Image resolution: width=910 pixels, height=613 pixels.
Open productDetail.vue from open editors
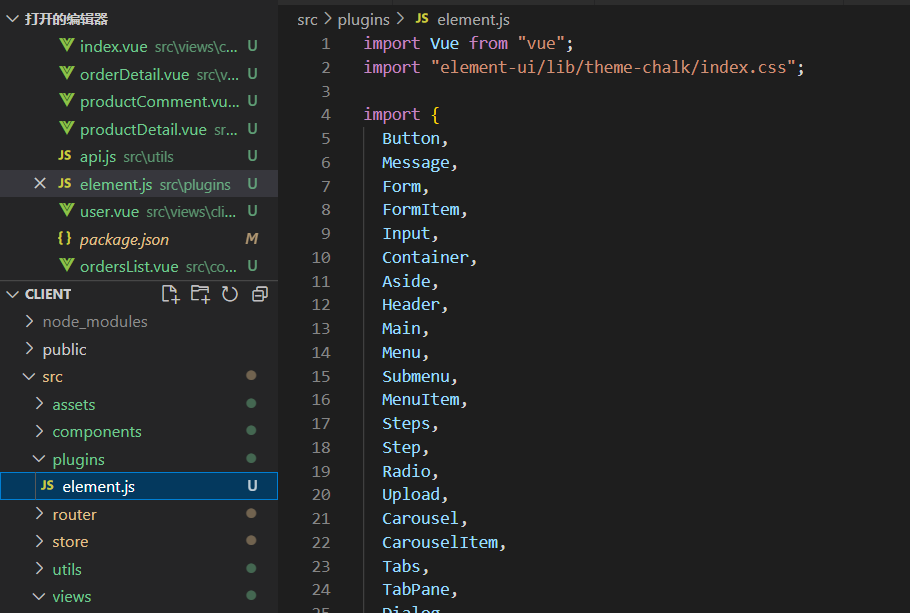pos(139,128)
